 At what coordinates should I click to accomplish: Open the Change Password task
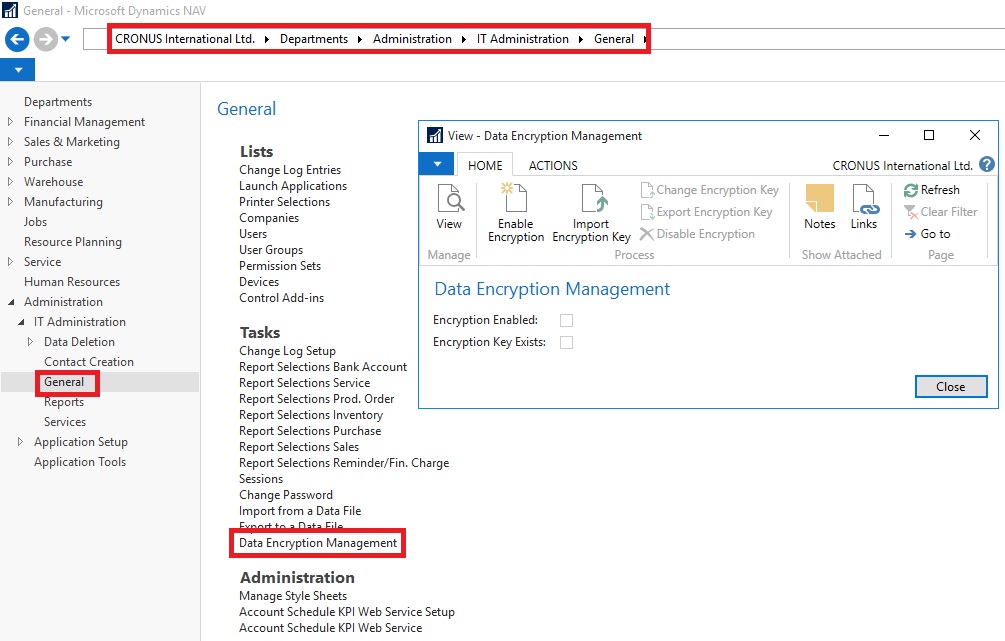pos(284,494)
